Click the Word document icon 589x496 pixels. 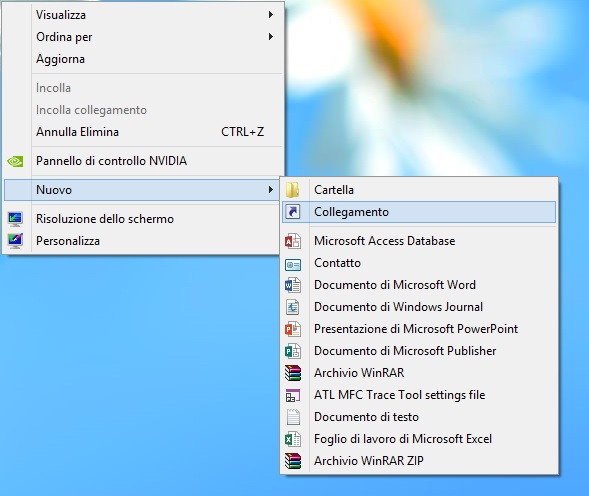293,285
